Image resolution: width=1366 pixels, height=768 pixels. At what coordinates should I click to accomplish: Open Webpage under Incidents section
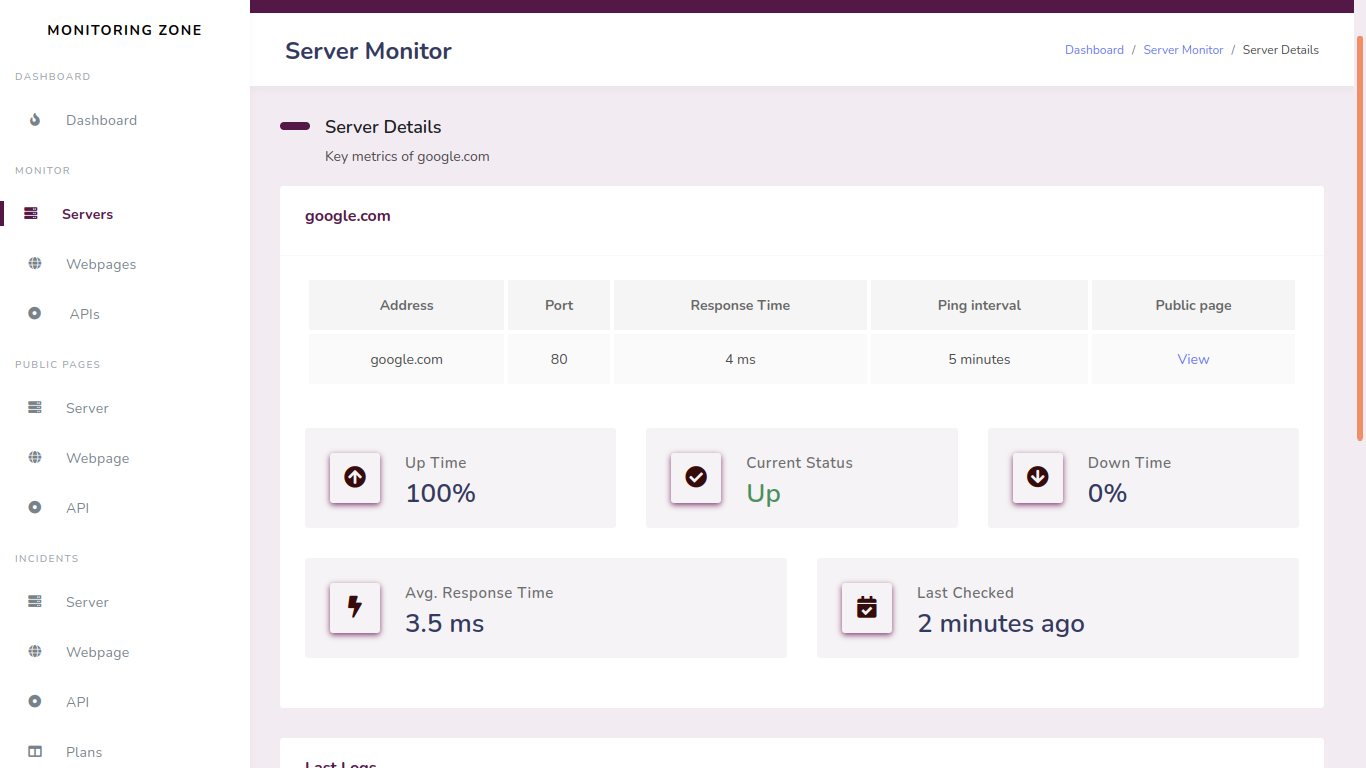[97, 652]
